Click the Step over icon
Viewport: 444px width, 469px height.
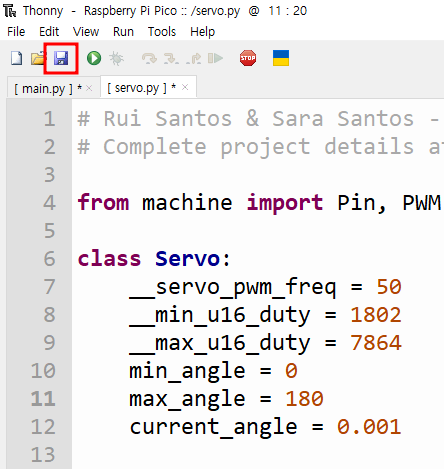149,59
